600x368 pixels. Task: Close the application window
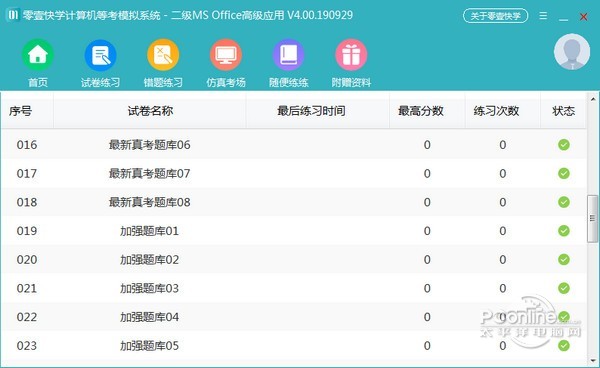584,17
